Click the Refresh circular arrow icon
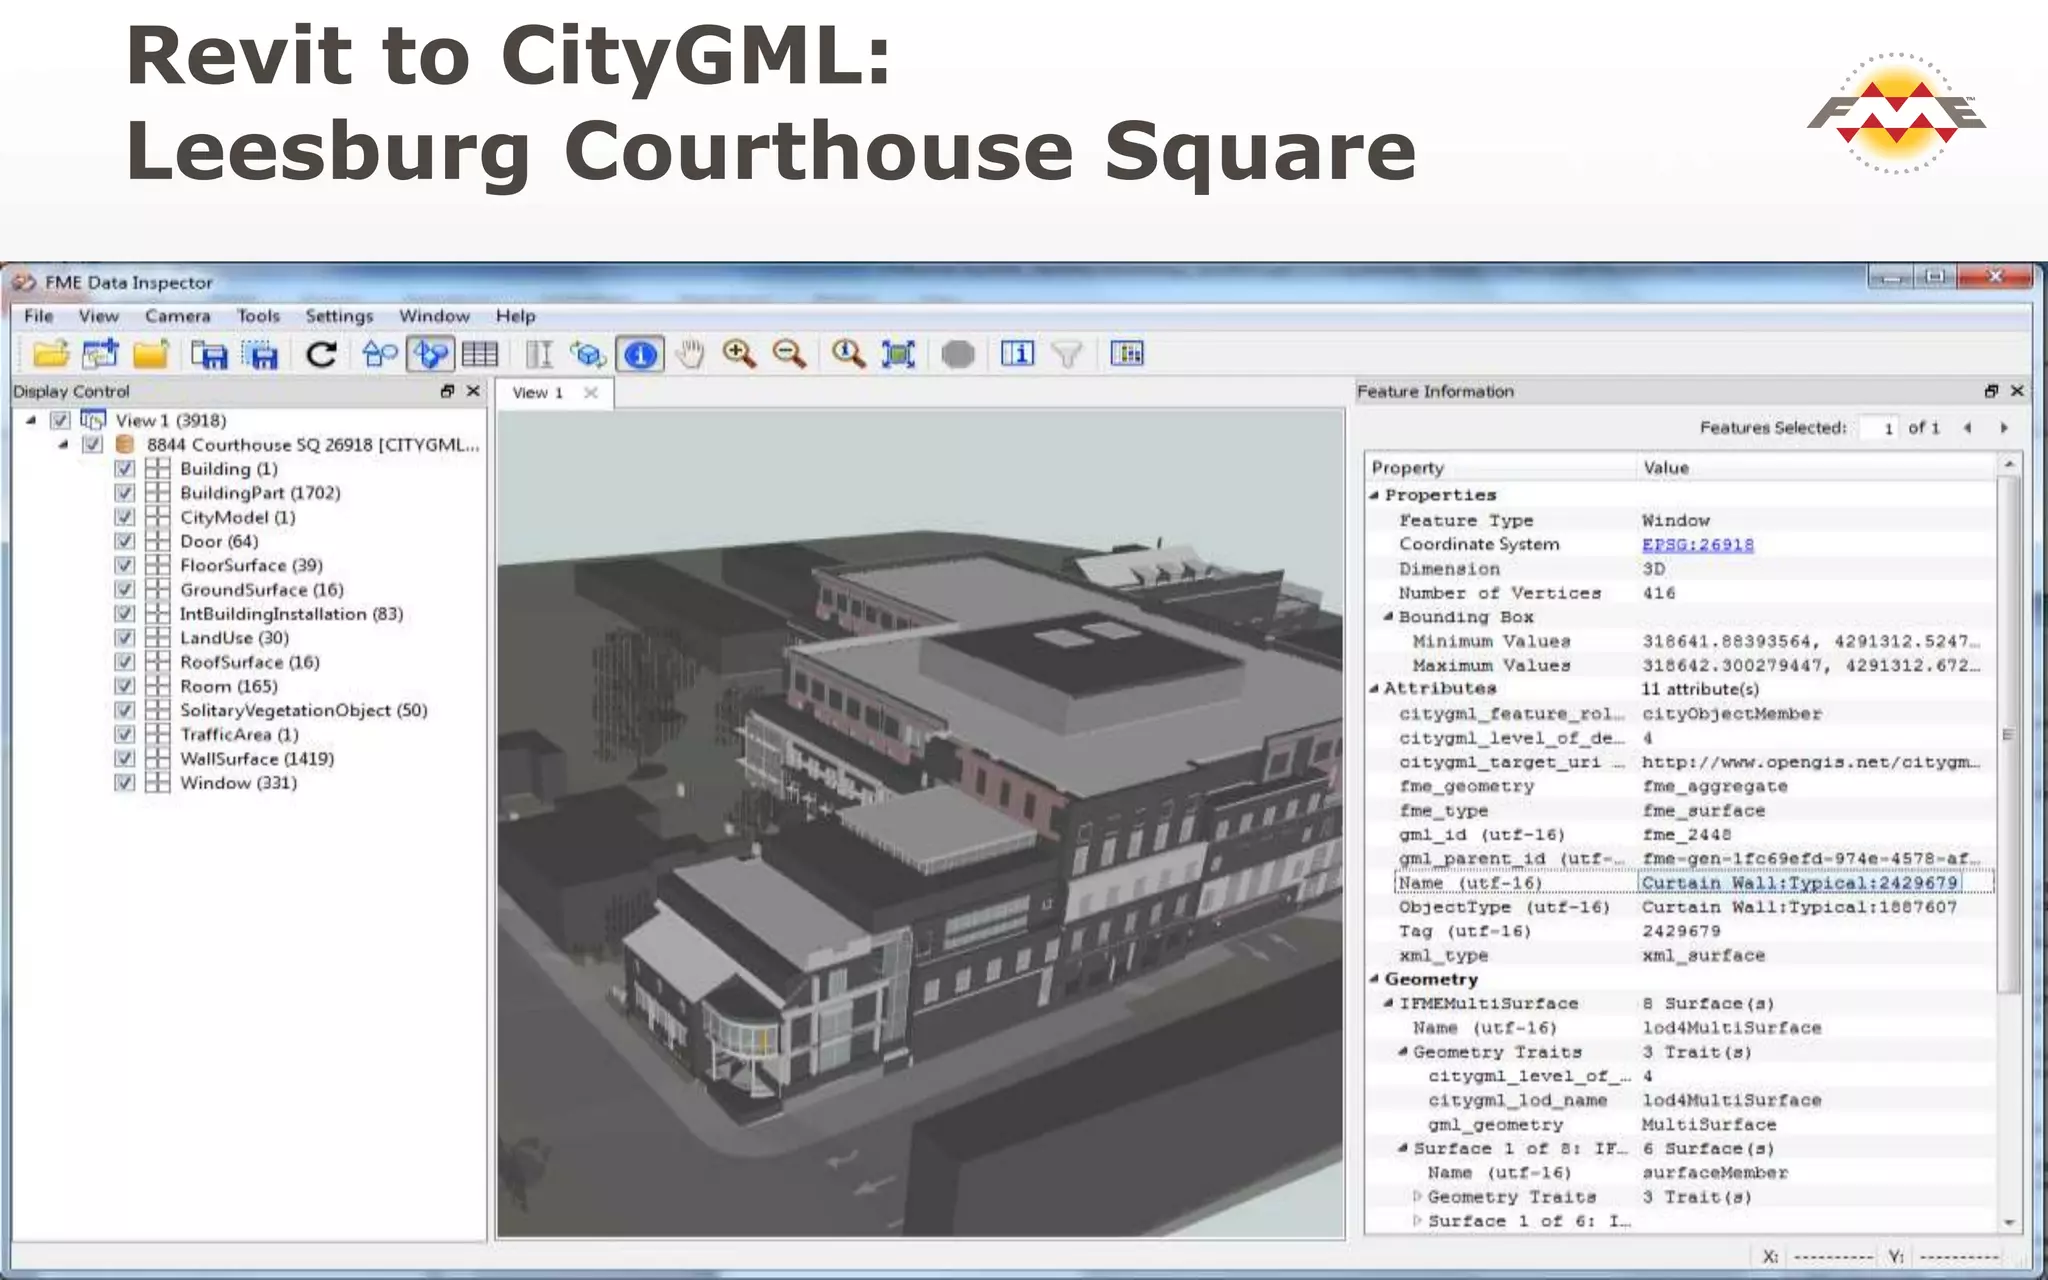This screenshot has width=2048, height=1280. (x=321, y=354)
